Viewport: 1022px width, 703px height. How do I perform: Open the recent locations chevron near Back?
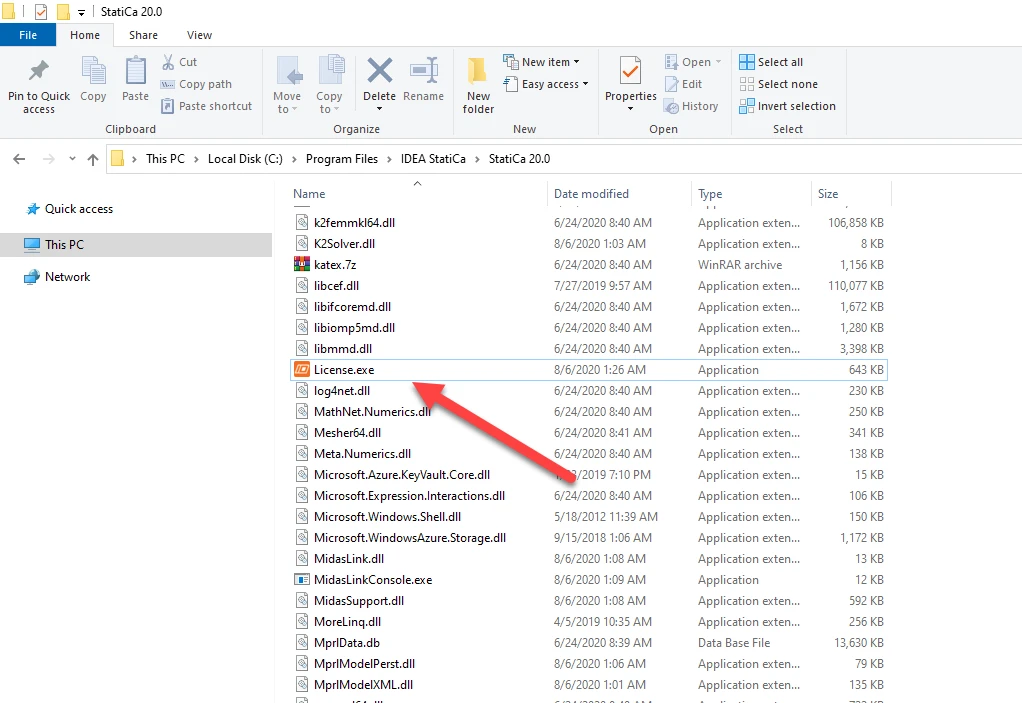(x=72, y=159)
